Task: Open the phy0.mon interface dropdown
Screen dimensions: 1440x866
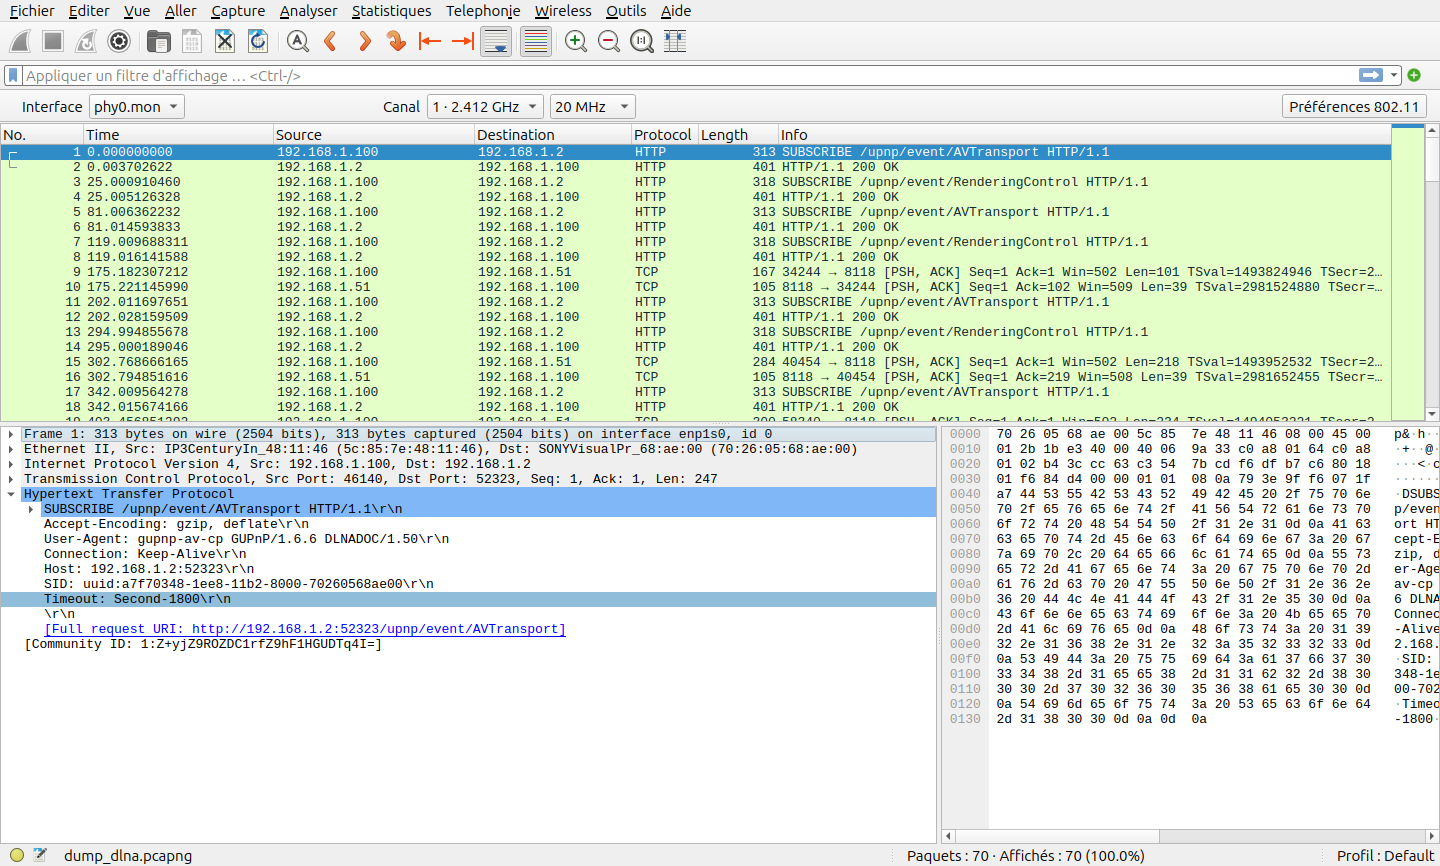Action: pos(137,107)
